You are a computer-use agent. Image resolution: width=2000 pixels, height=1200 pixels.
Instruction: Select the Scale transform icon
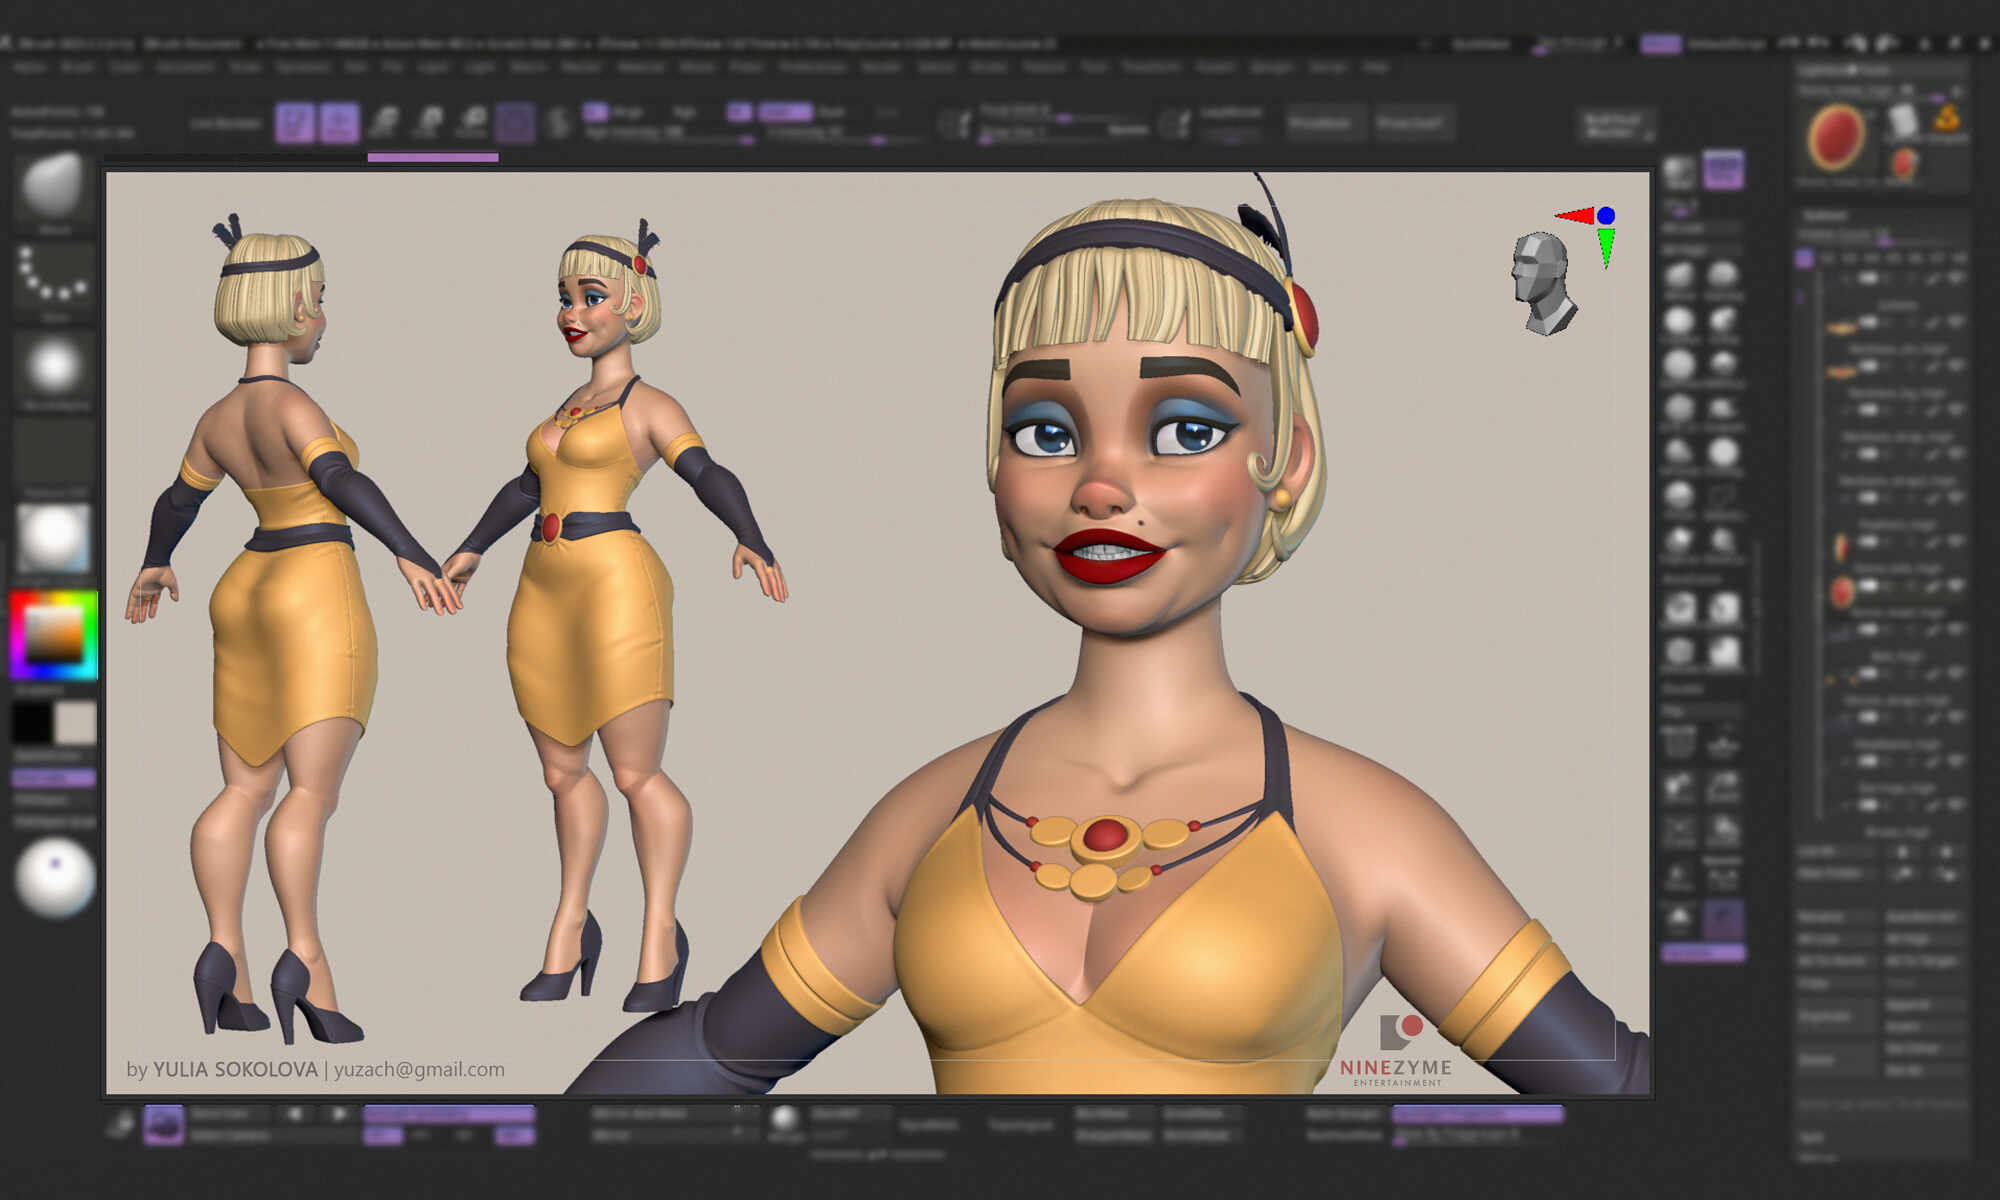tap(428, 123)
